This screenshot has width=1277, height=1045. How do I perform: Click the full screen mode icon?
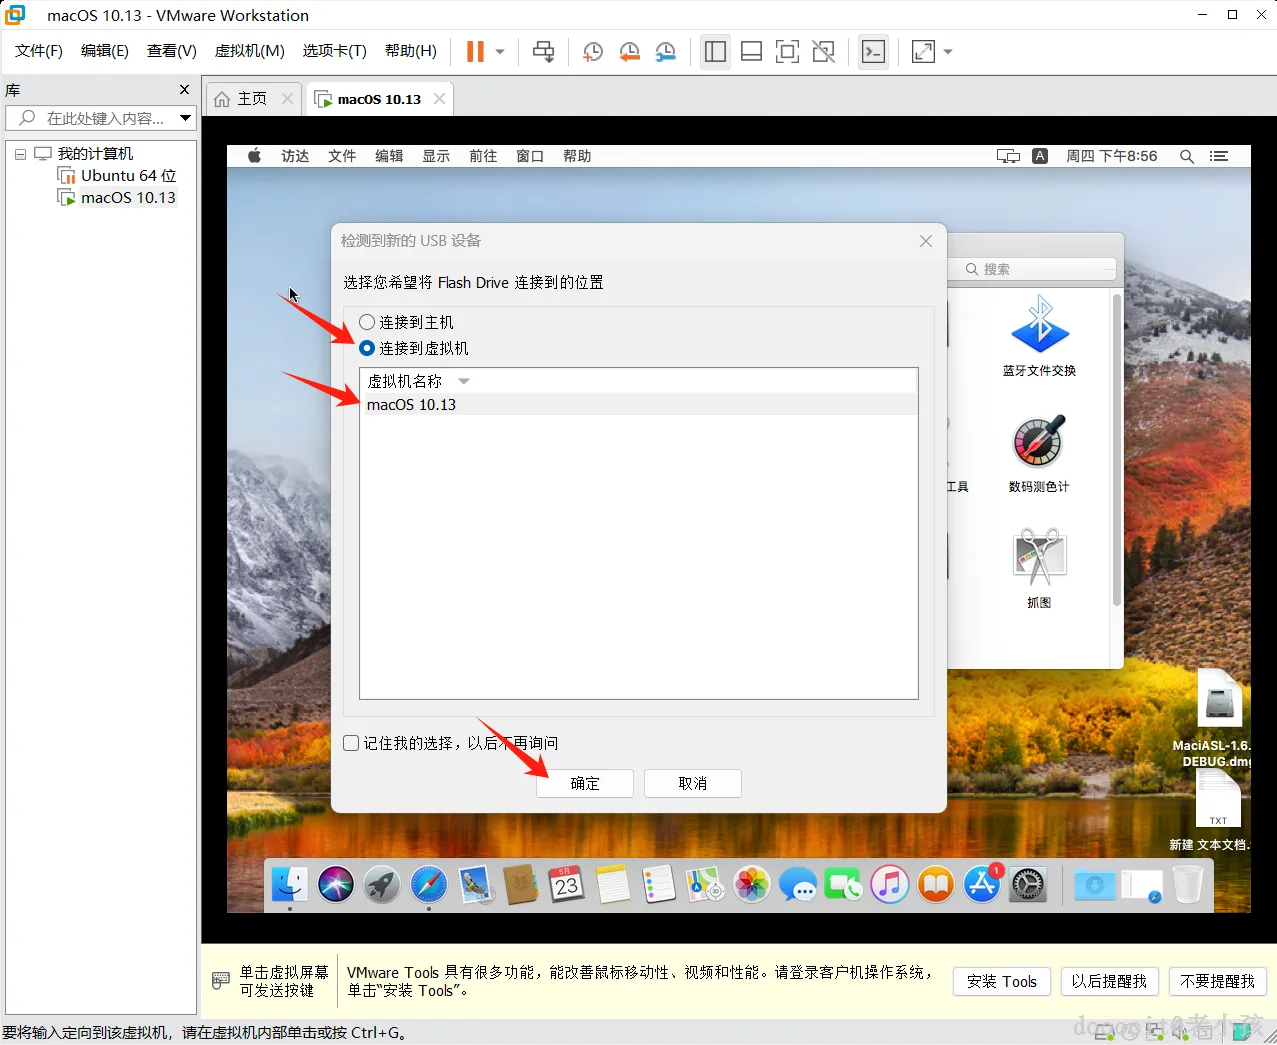coord(787,52)
